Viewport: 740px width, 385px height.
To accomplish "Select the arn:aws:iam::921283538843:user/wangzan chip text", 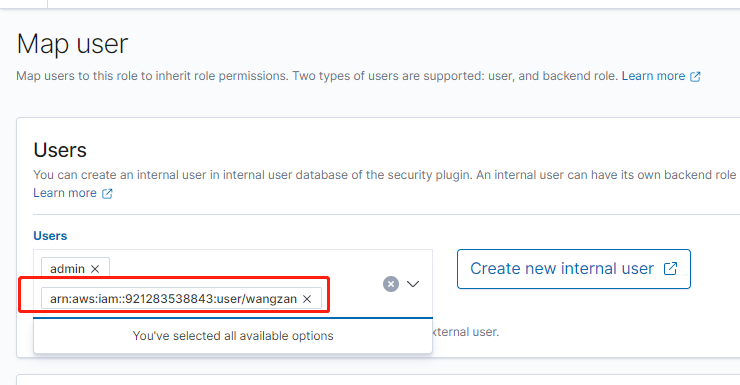I will coord(173,299).
